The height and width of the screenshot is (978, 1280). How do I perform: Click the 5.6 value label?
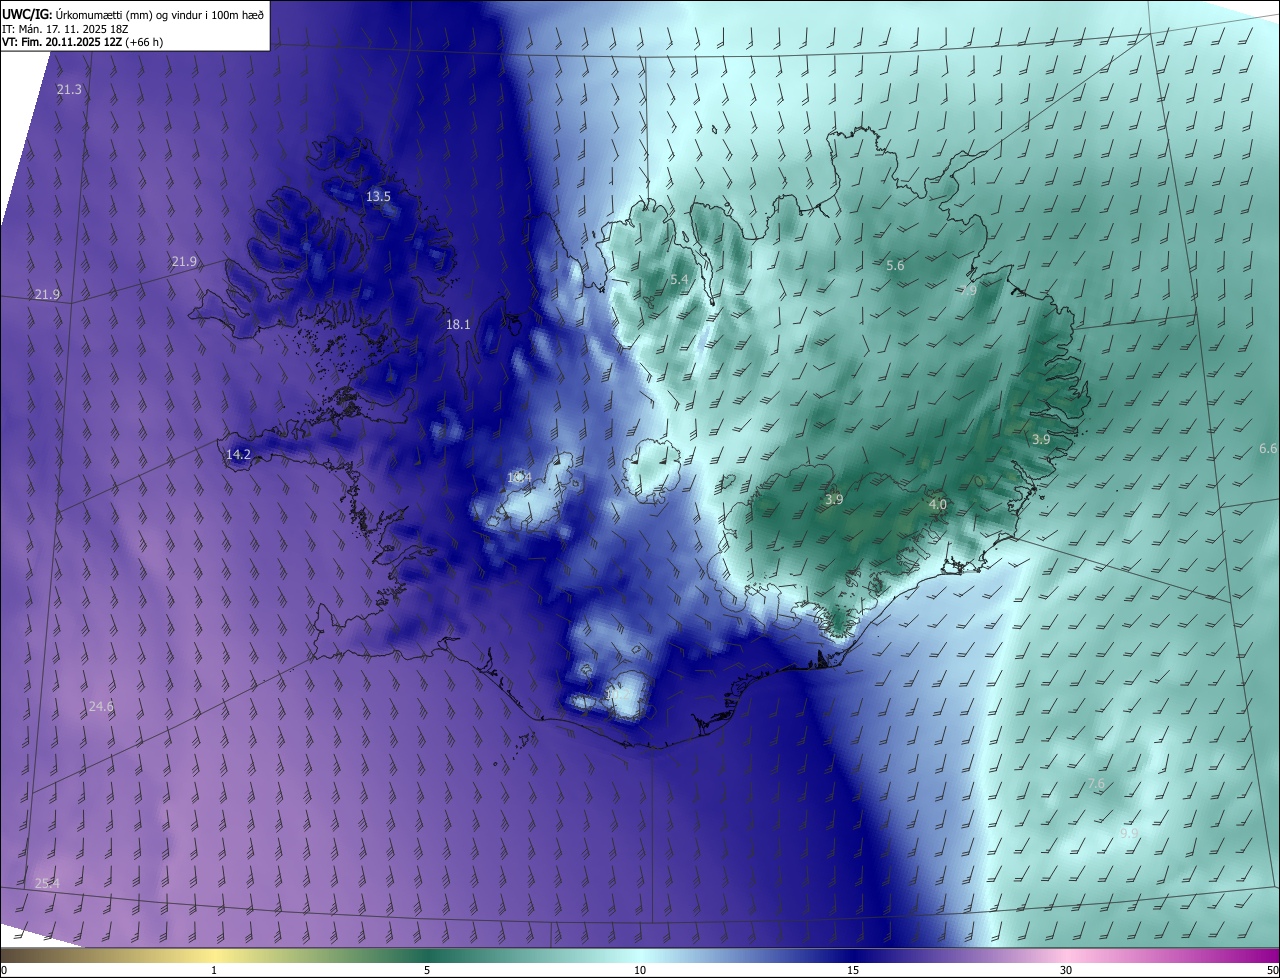[895, 266]
